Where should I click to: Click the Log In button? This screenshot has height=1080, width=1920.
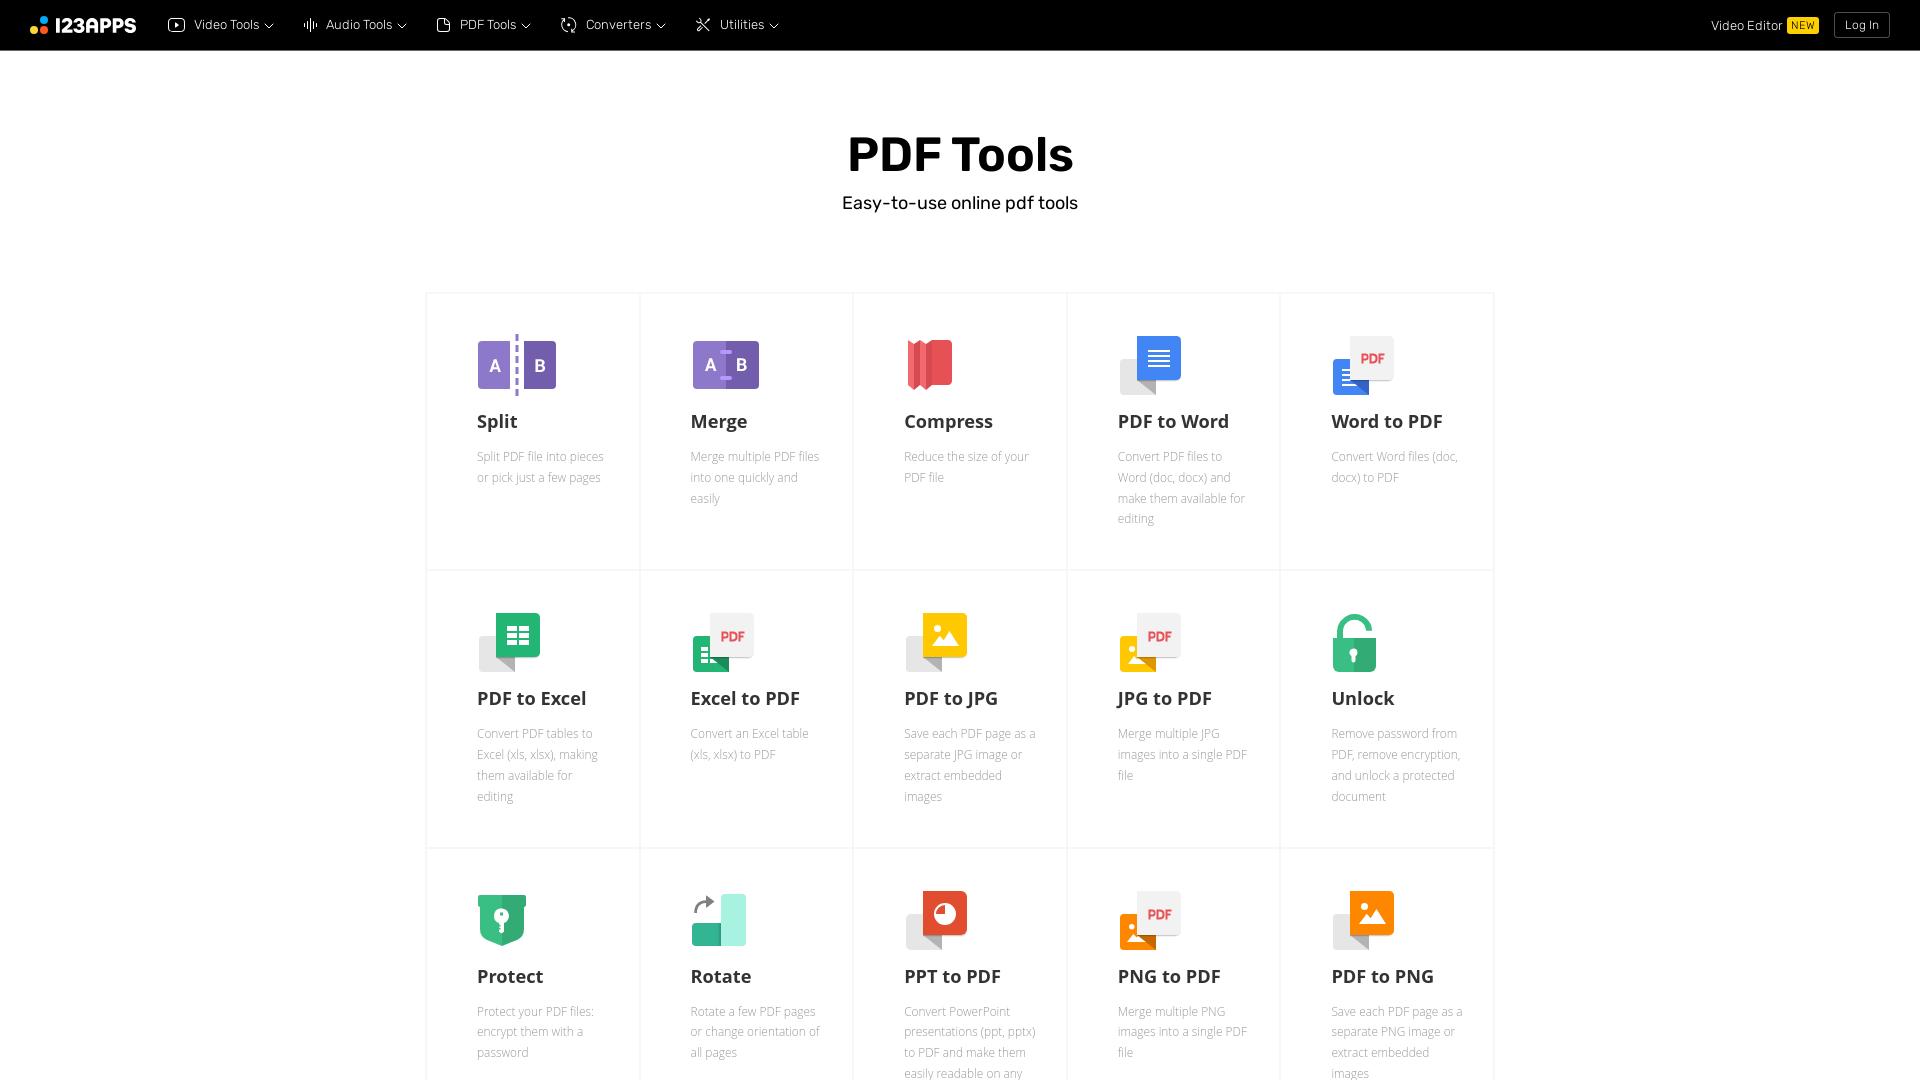point(1862,25)
